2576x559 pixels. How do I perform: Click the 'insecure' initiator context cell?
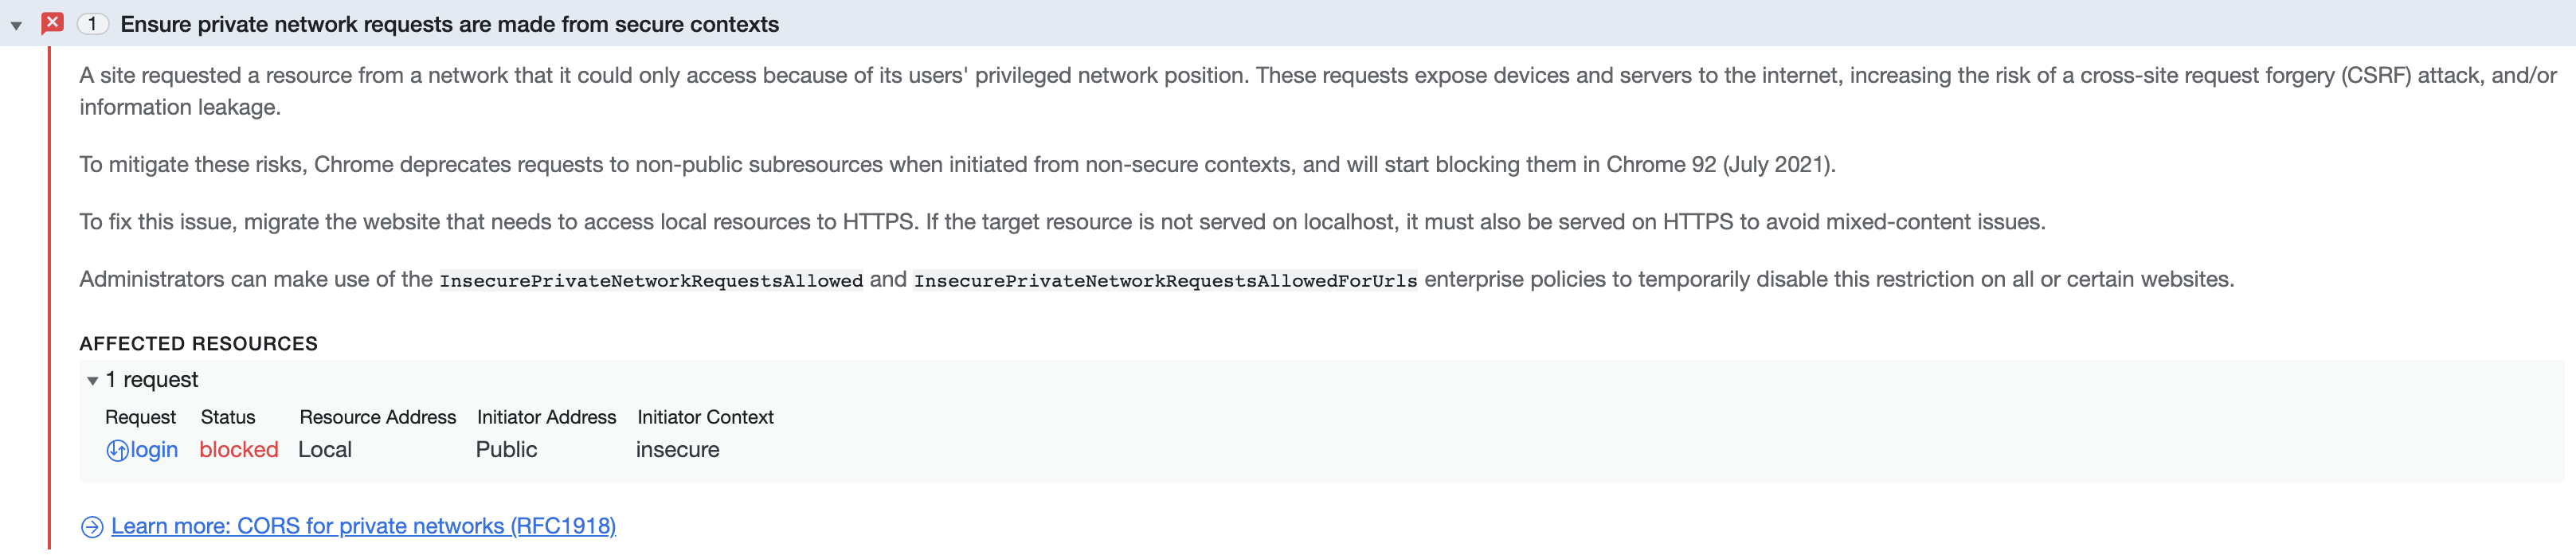[x=677, y=450]
